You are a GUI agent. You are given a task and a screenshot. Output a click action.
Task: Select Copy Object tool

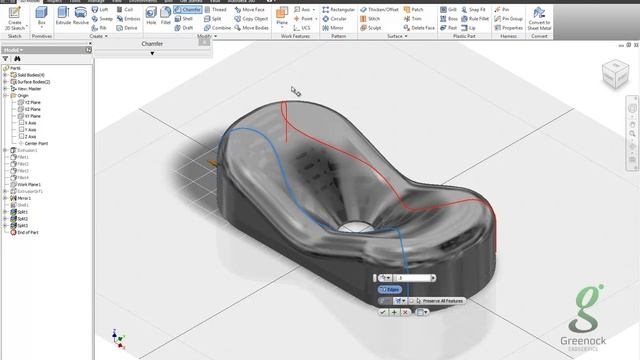[x=251, y=19]
